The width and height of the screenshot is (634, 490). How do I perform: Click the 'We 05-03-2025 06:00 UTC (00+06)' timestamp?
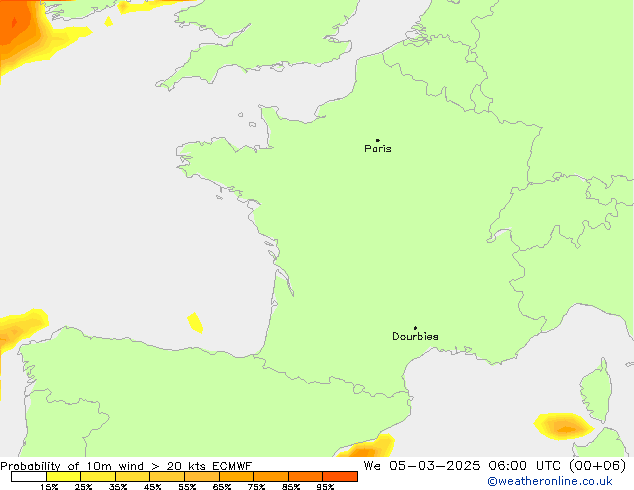(x=495, y=466)
